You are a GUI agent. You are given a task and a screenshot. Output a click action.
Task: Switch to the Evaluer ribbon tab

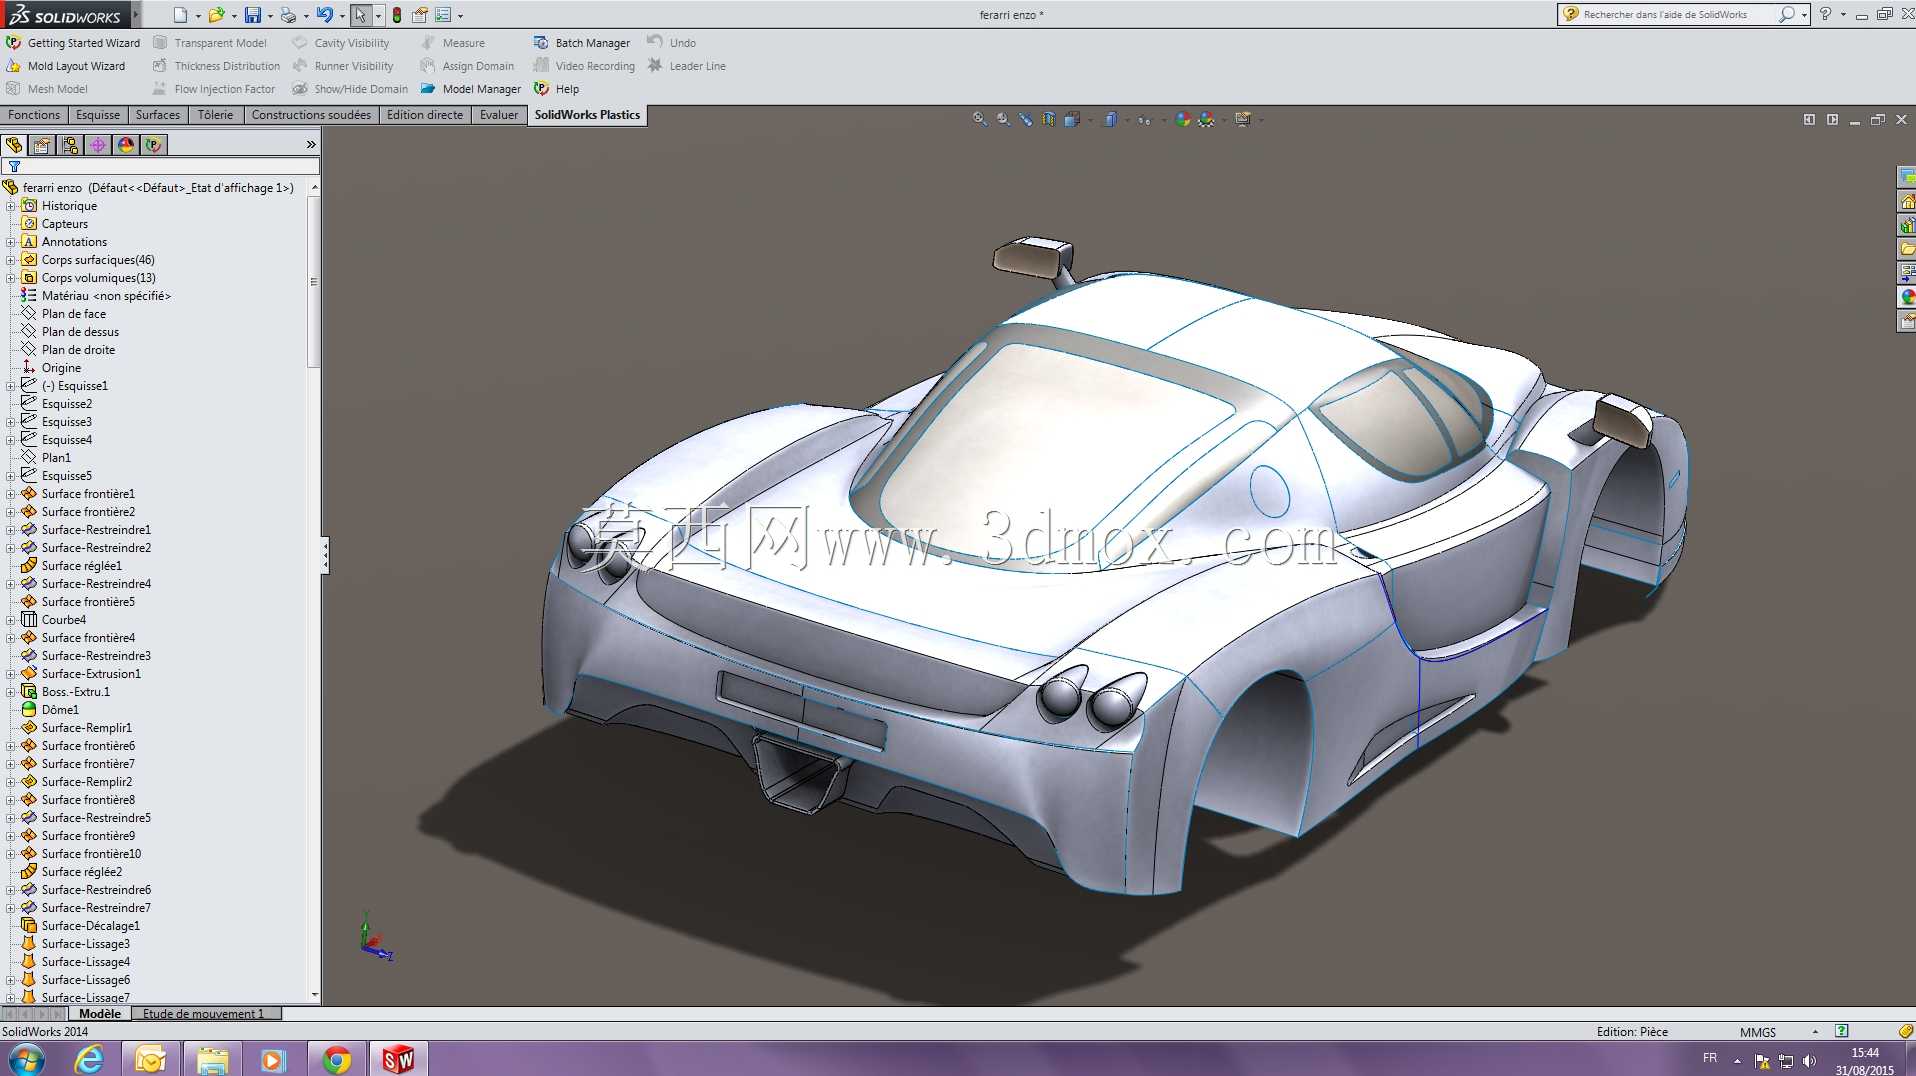[x=499, y=115]
